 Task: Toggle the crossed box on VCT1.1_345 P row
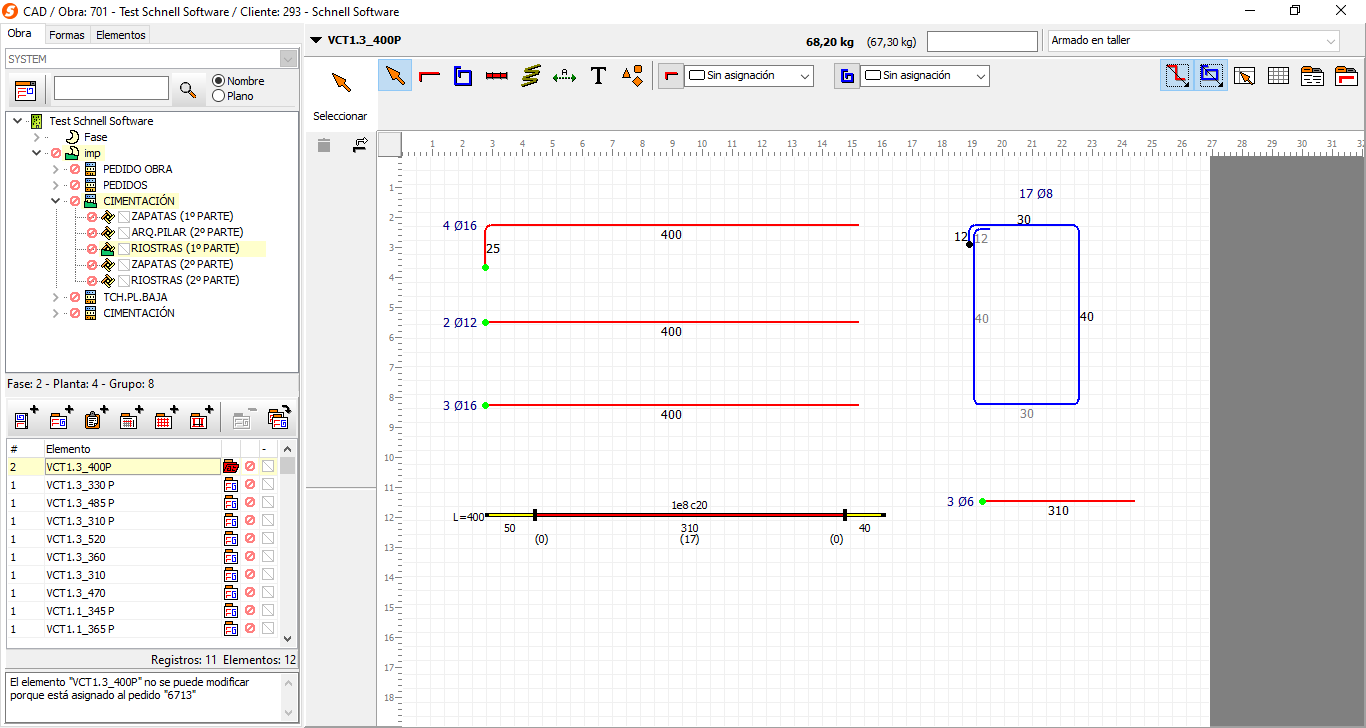268,611
